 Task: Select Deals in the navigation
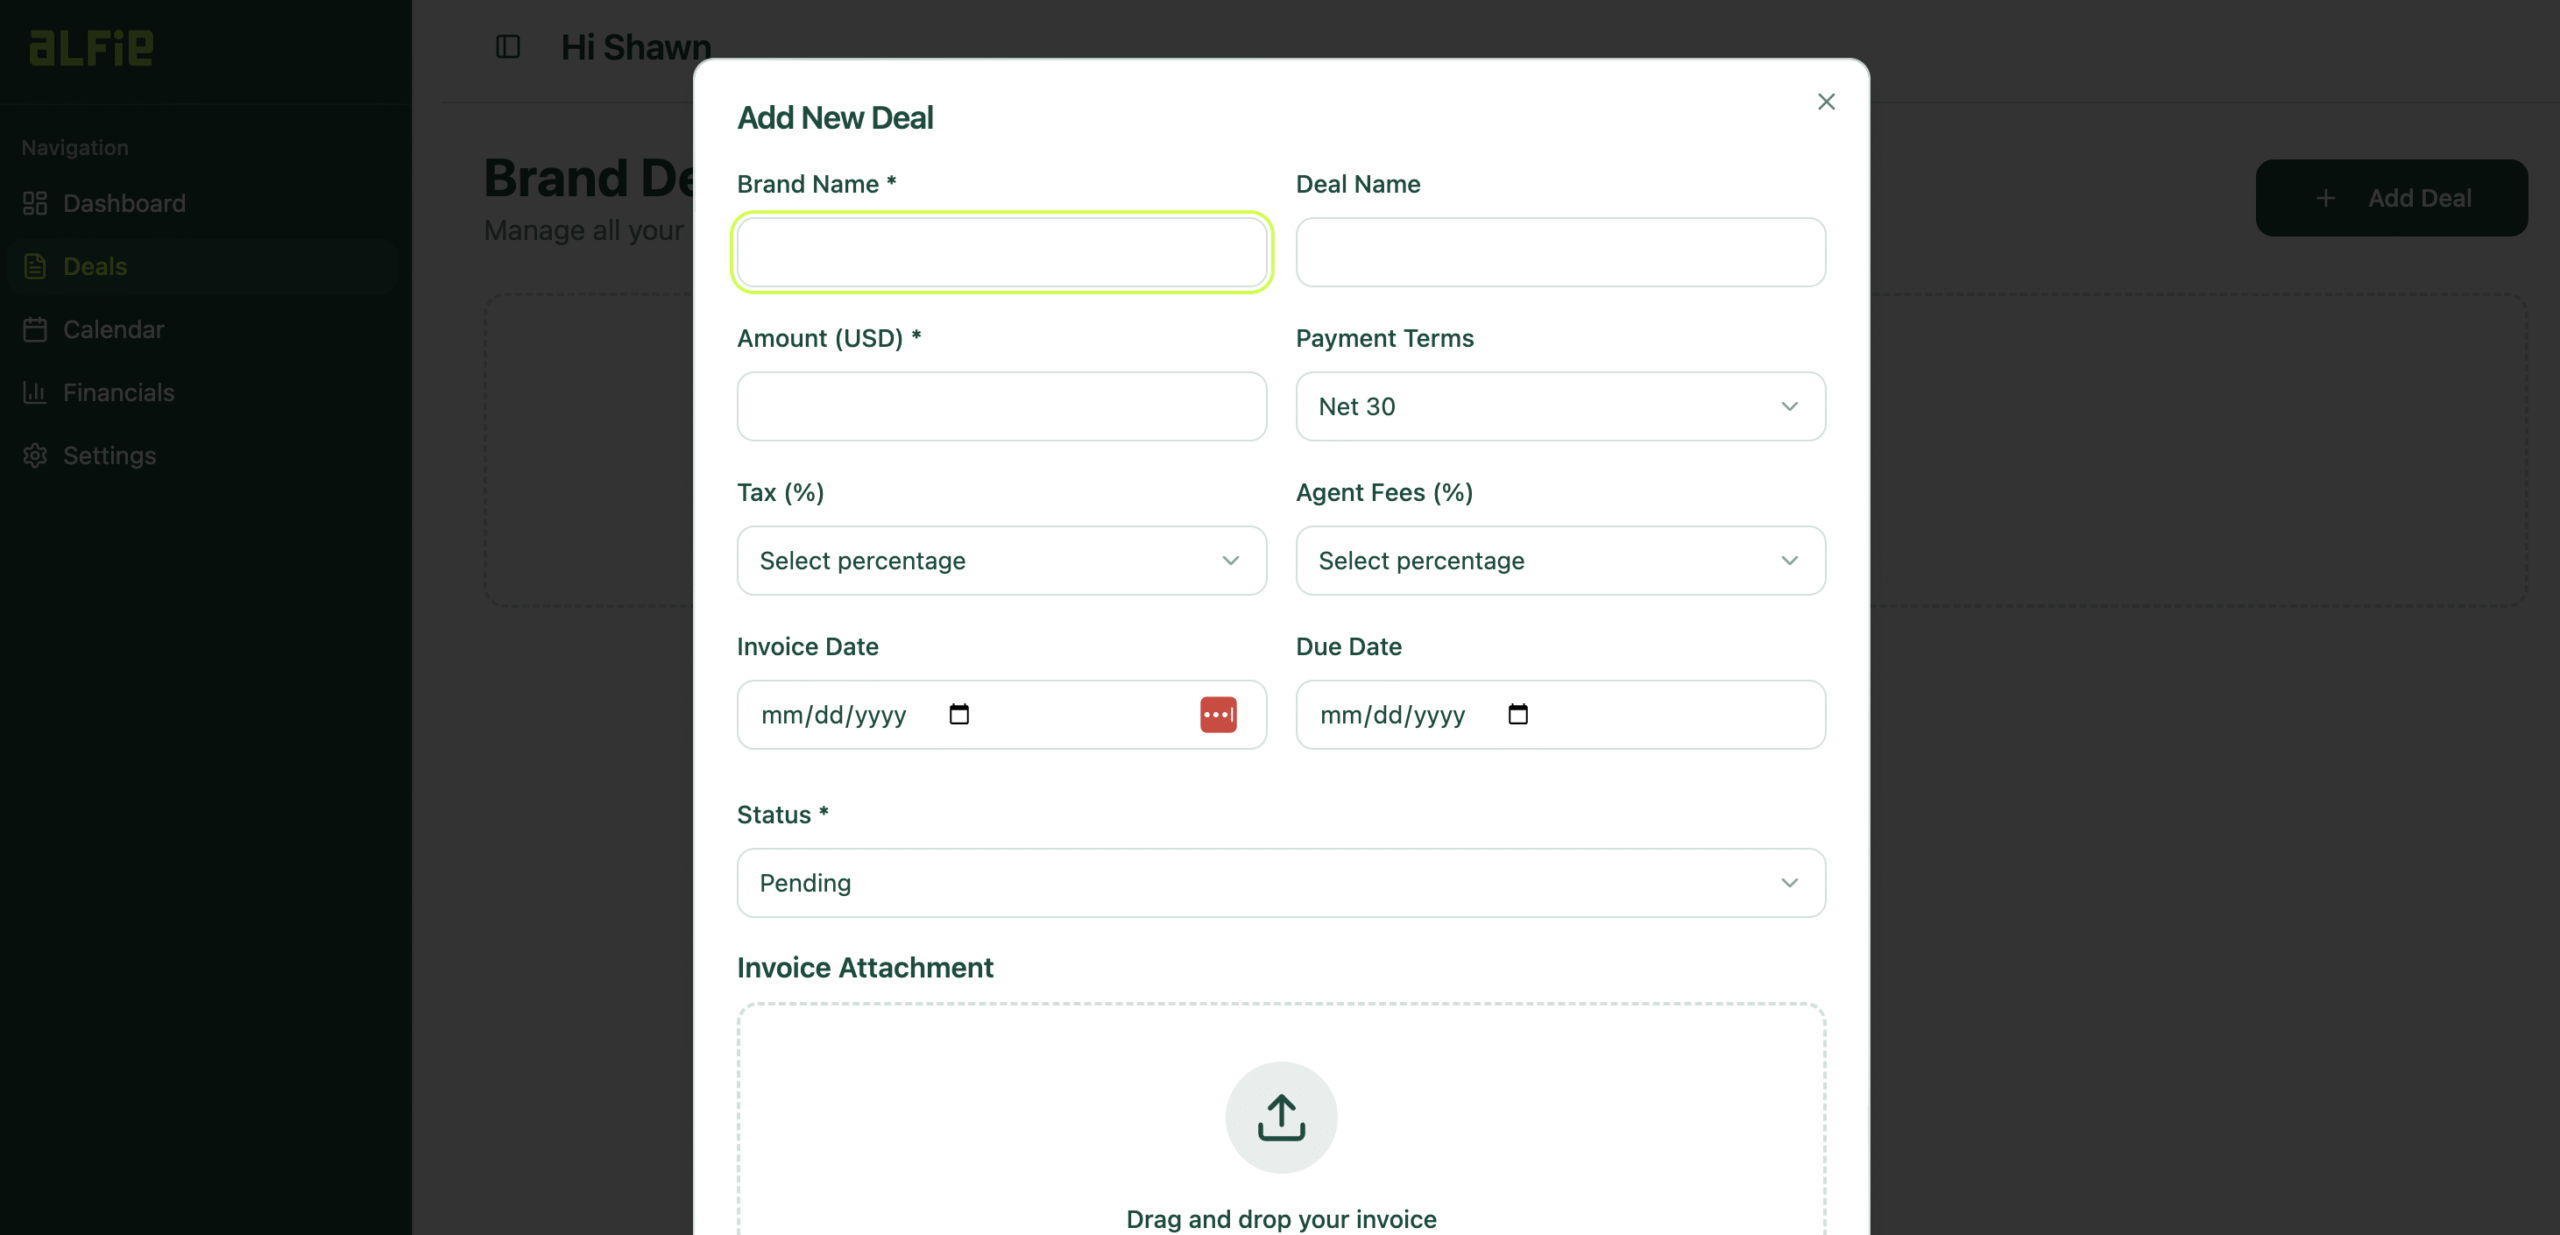pyautogui.click(x=95, y=267)
